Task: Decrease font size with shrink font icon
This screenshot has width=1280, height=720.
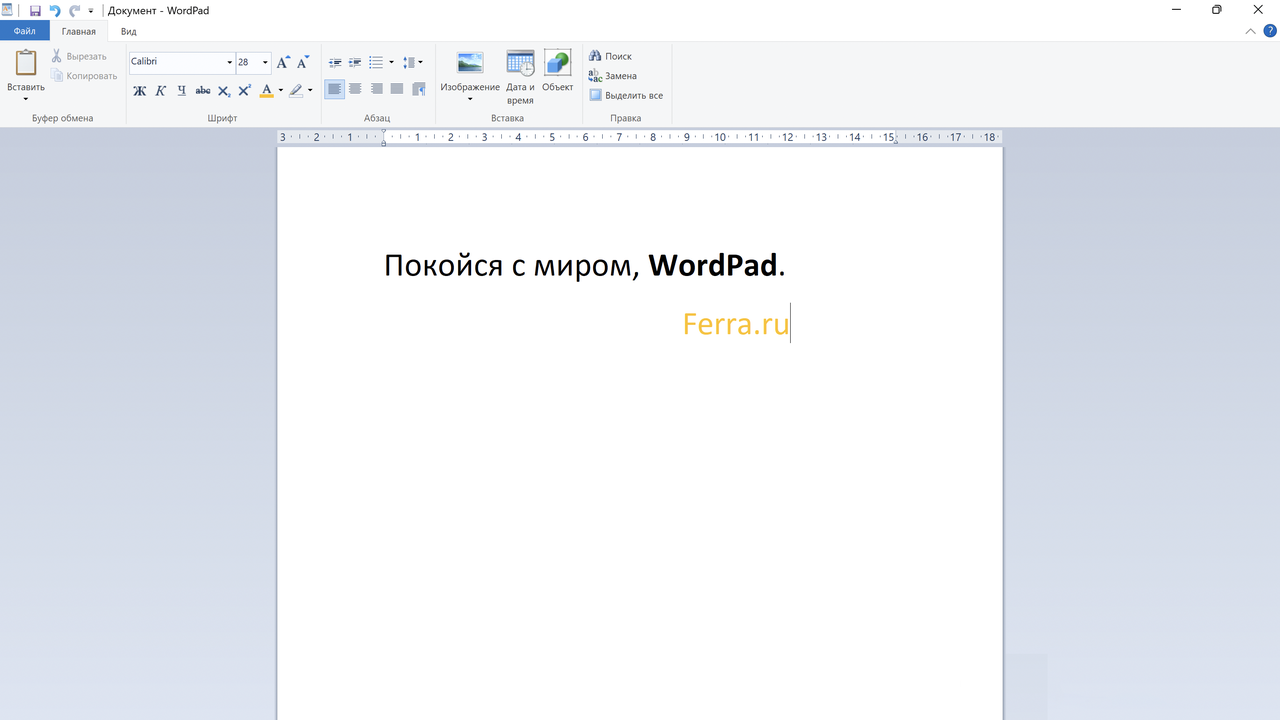Action: click(303, 62)
